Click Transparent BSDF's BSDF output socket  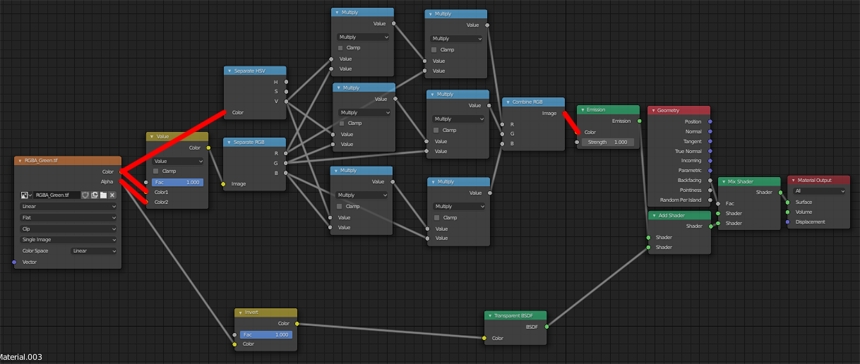(546, 327)
